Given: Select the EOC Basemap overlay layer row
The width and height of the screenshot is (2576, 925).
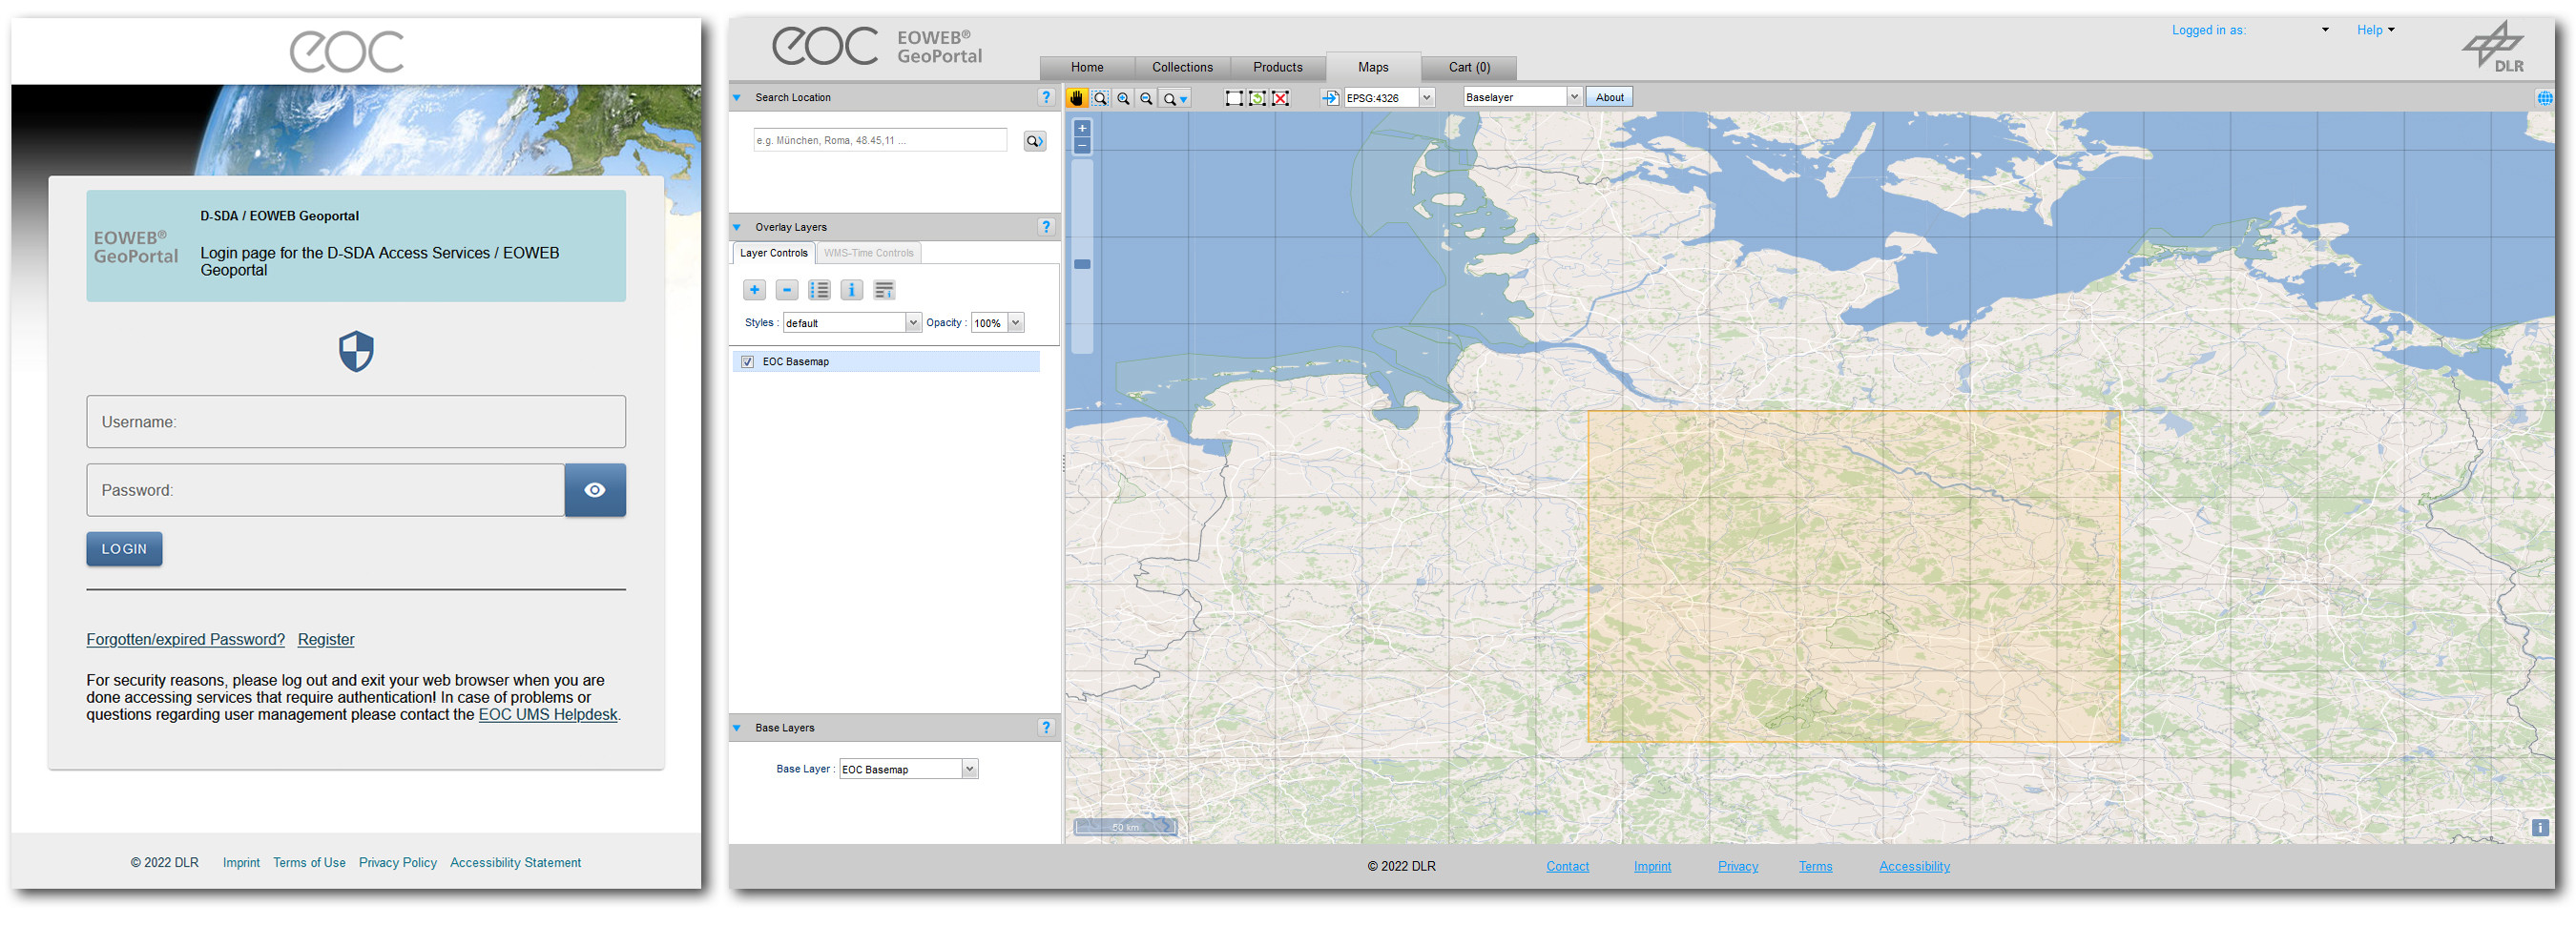Looking at the screenshot, I should click(x=886, y=362).
